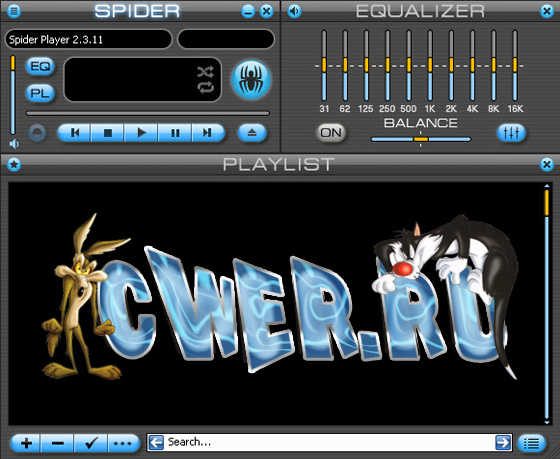The image size is (560, 459).
Task: Click the search back arrow
Action: click(156, 443)
